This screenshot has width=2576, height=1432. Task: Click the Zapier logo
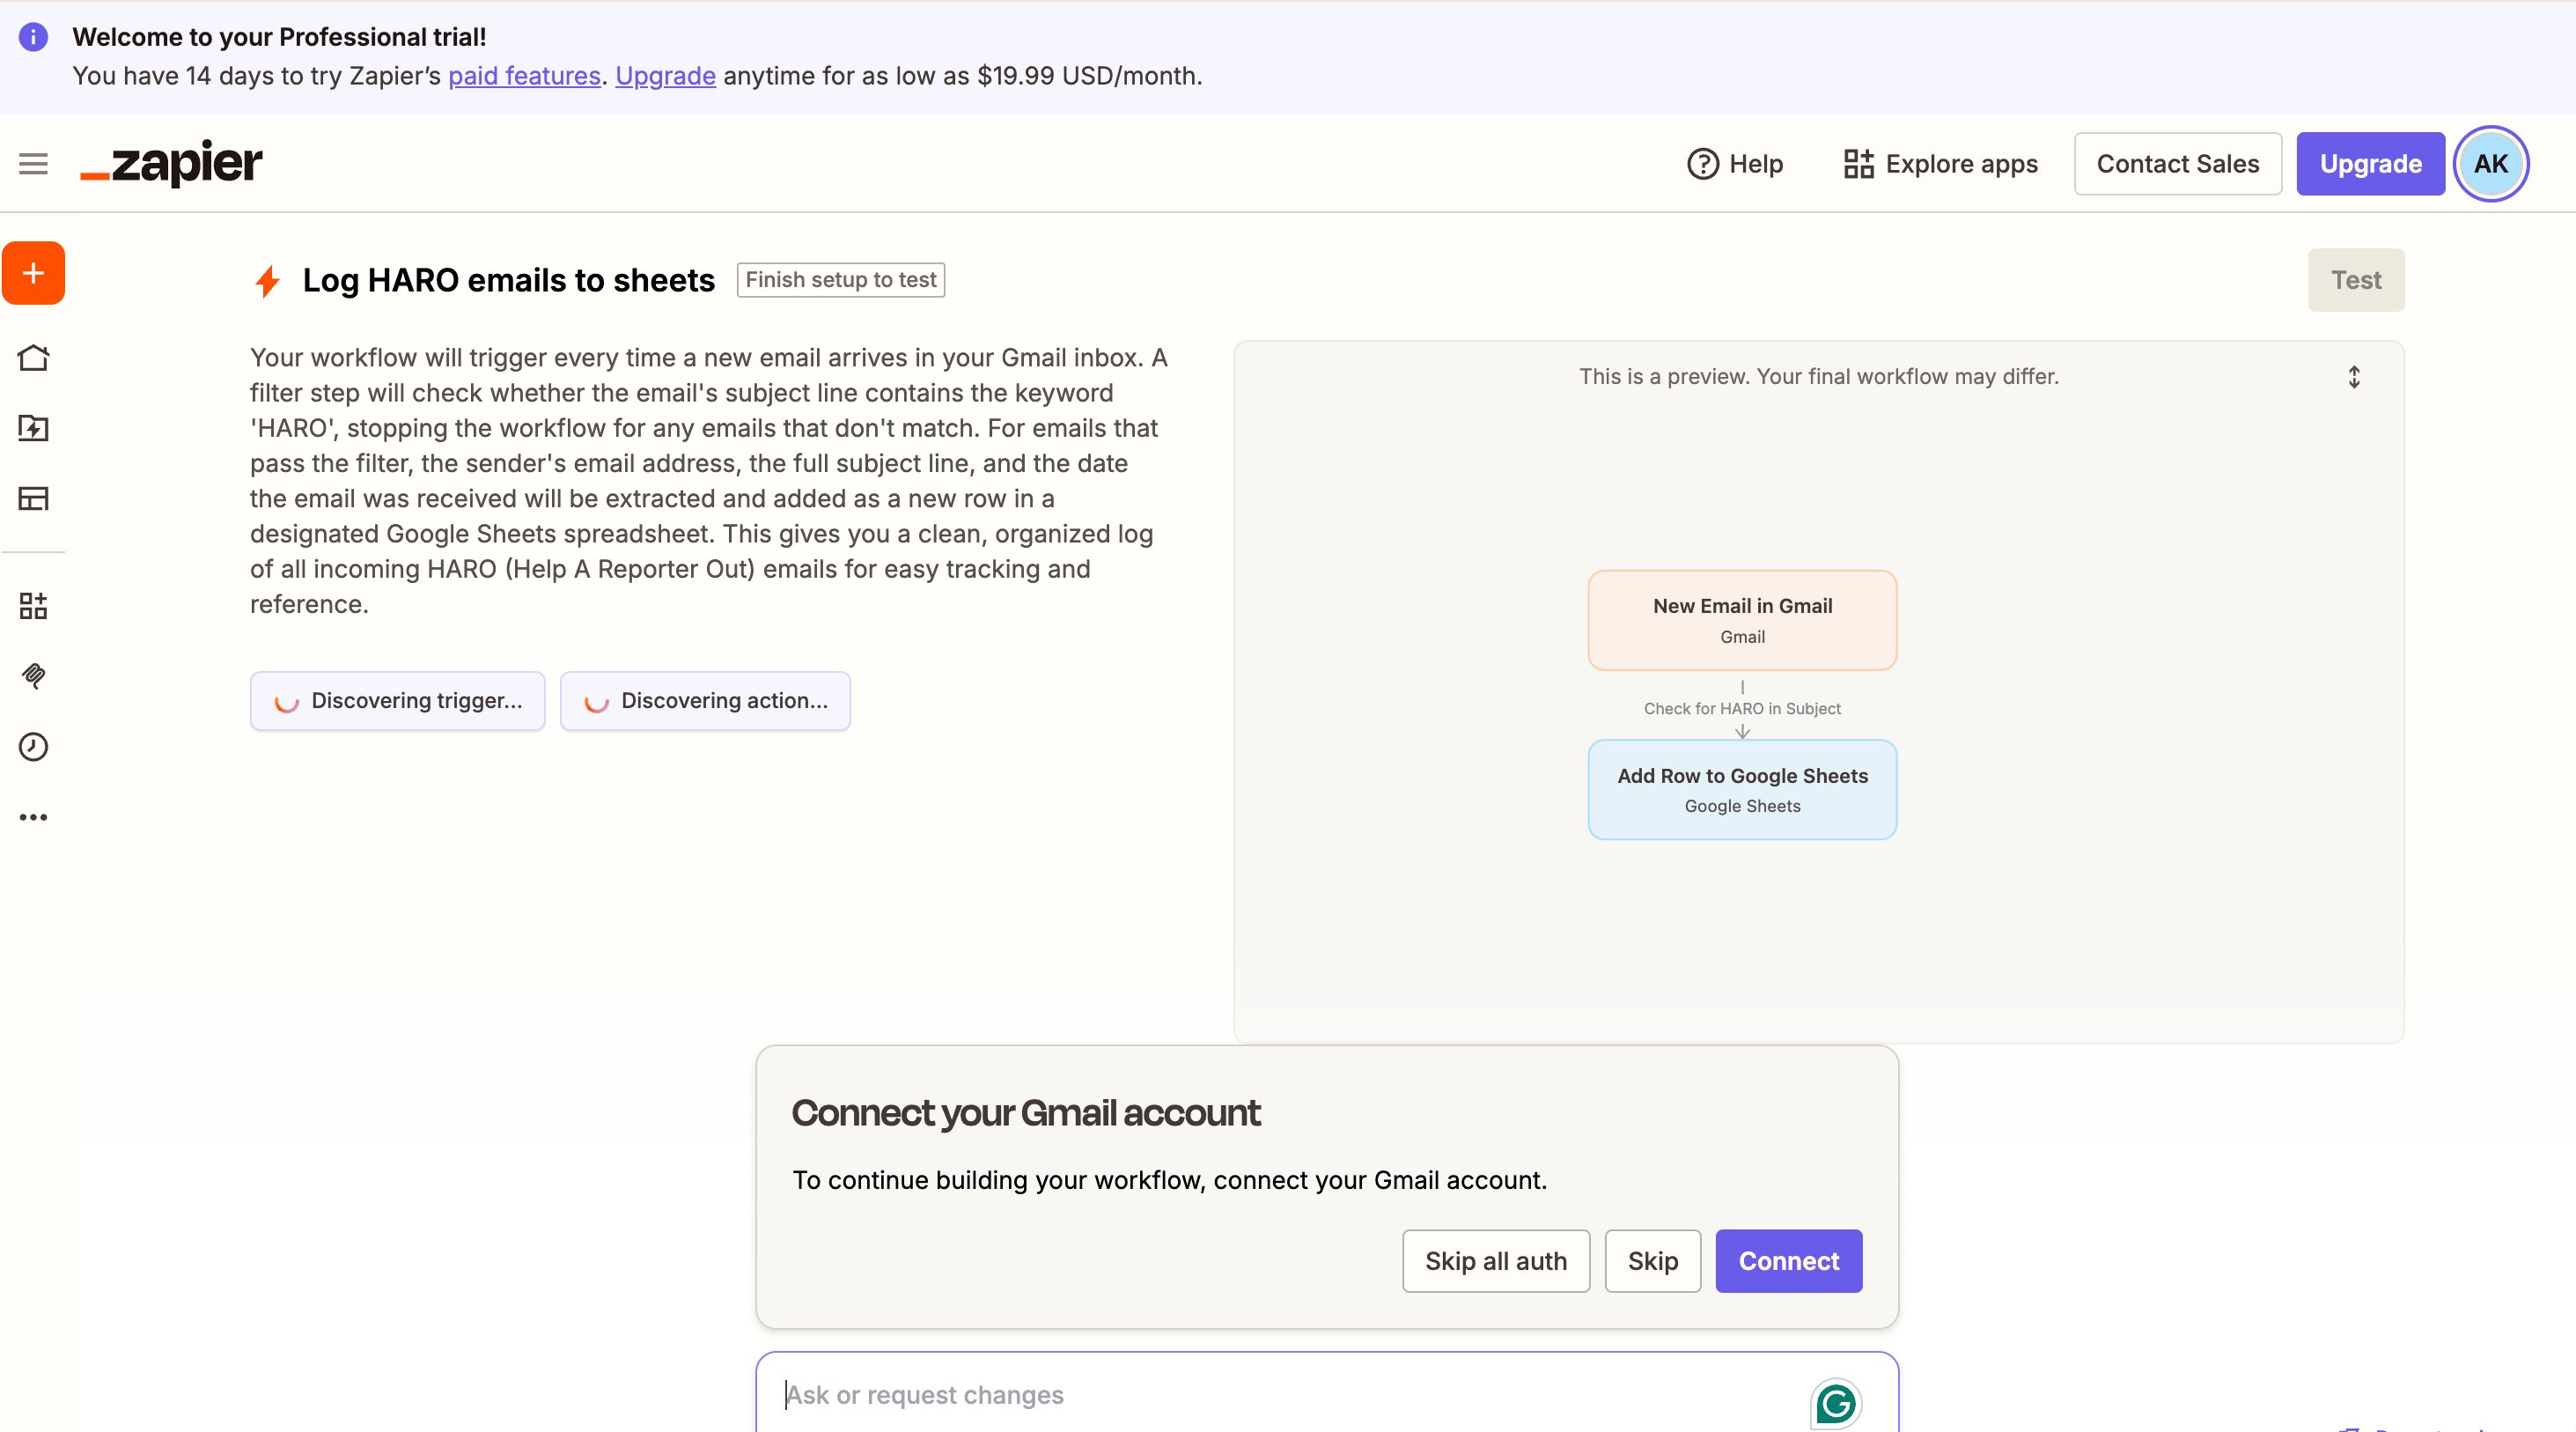(x=171, y=163)
